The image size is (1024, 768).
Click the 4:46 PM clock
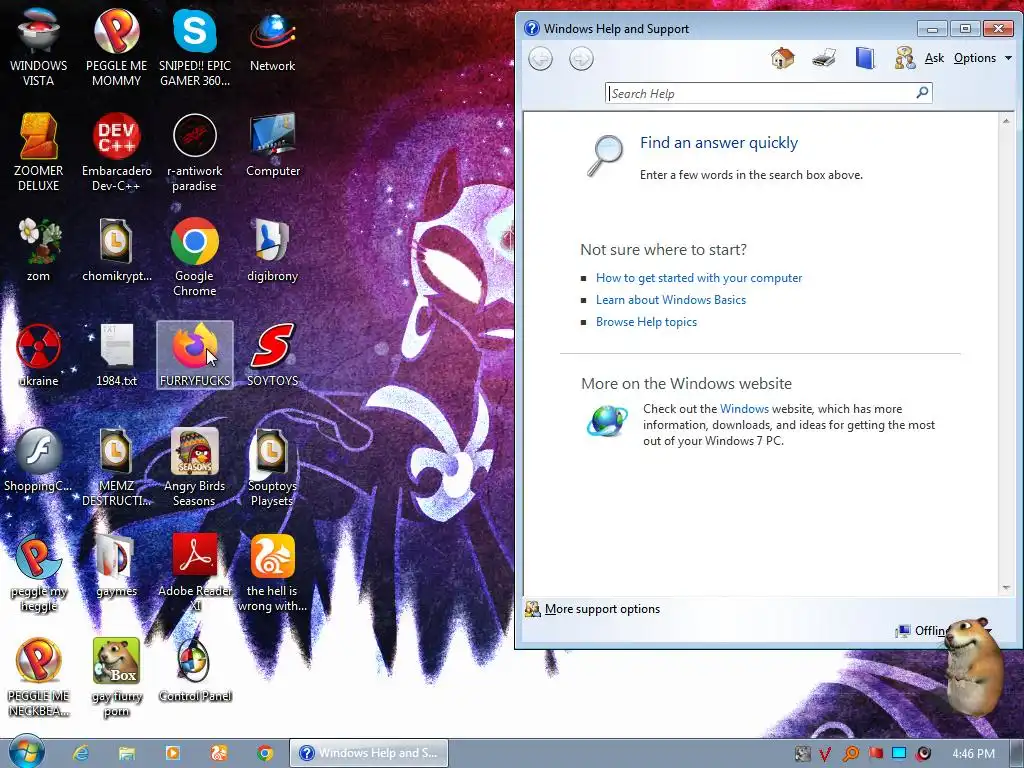[x=973, y=754]
